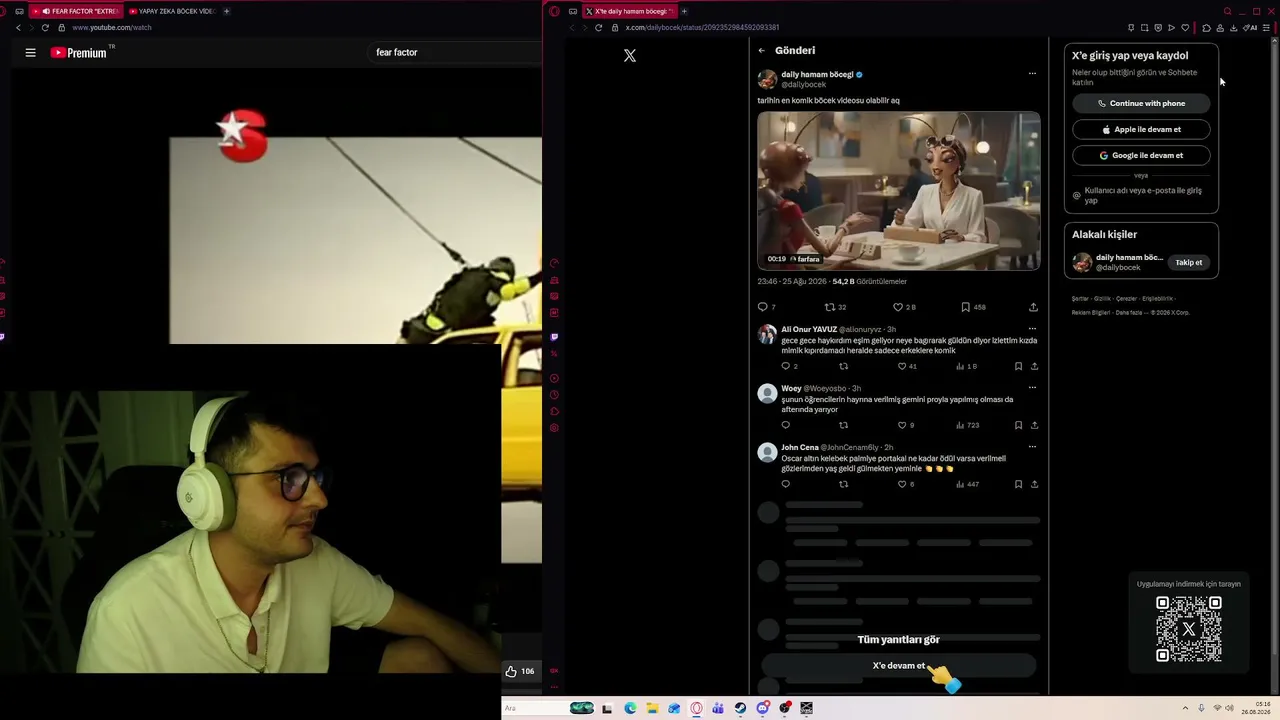Viewport: 1280px width, 720px height.
Task: Open the volume control in system tray
Action: point(1229,708)
